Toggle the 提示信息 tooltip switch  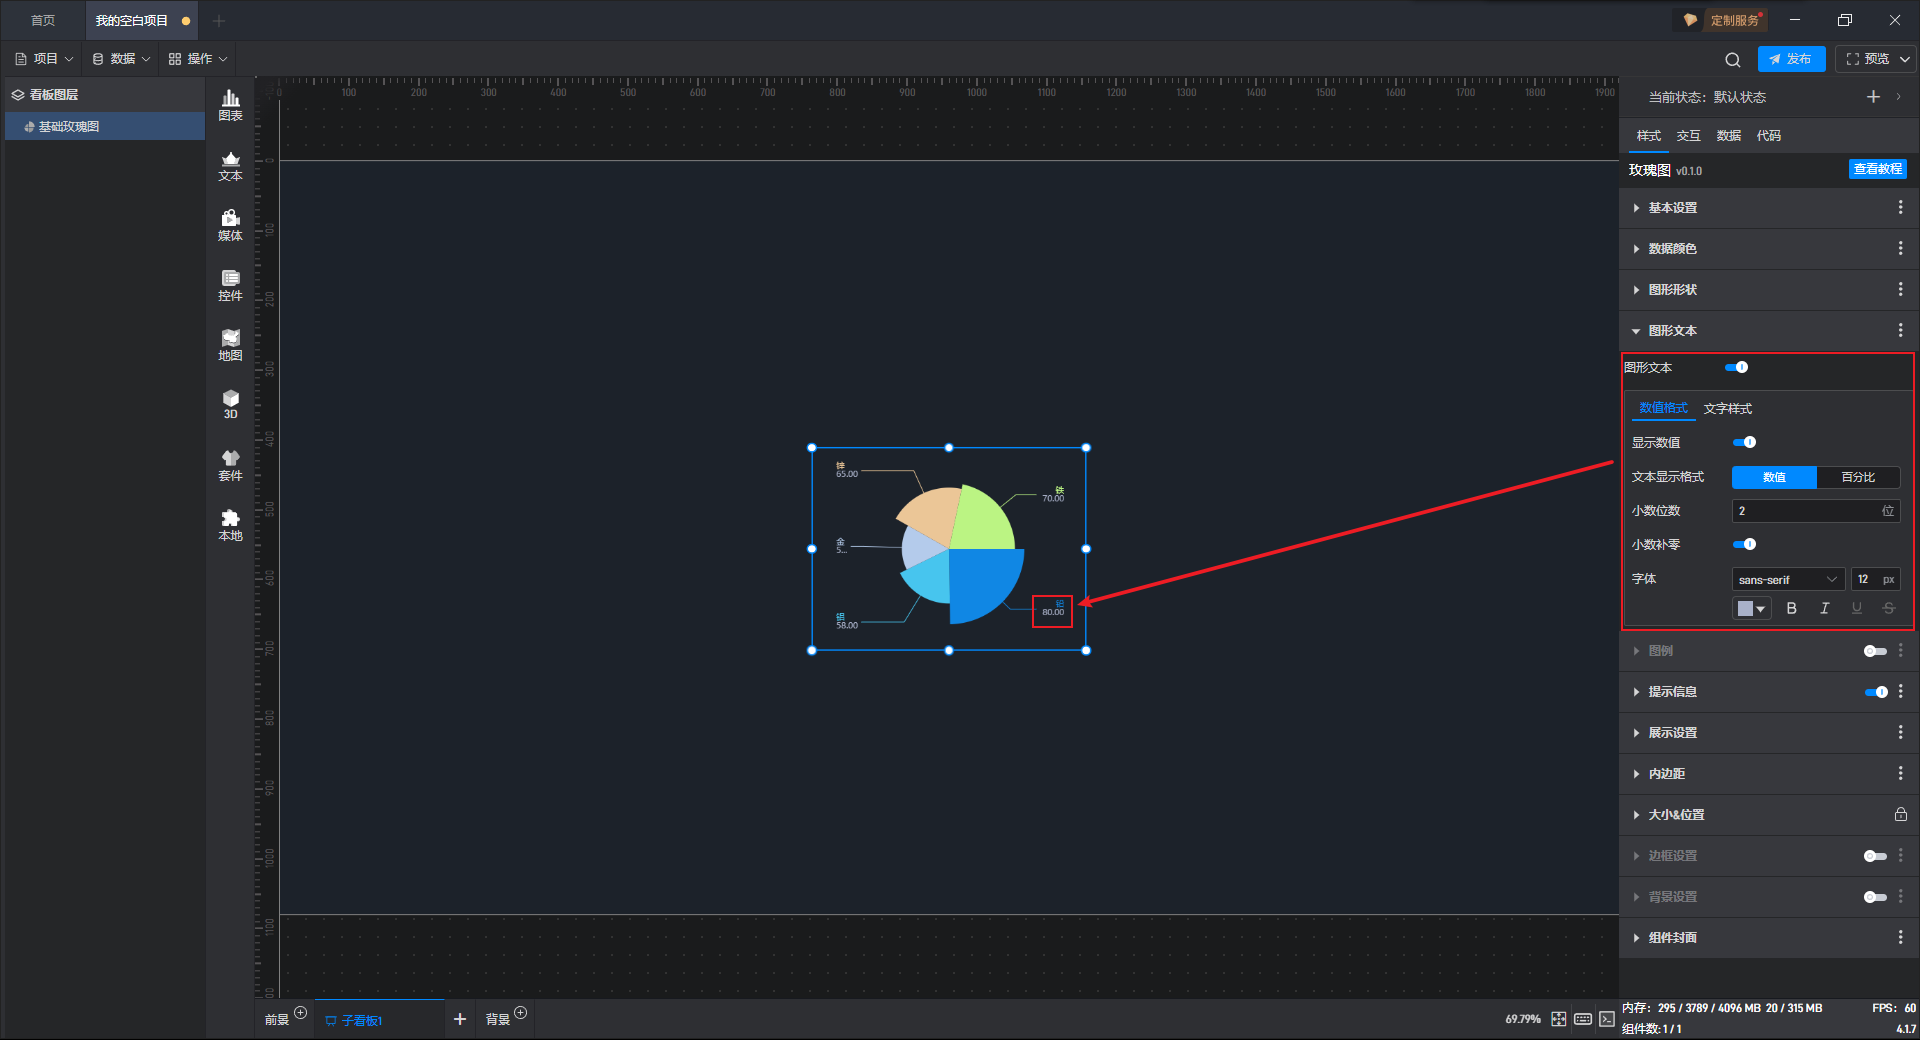tap(1876, 692)
